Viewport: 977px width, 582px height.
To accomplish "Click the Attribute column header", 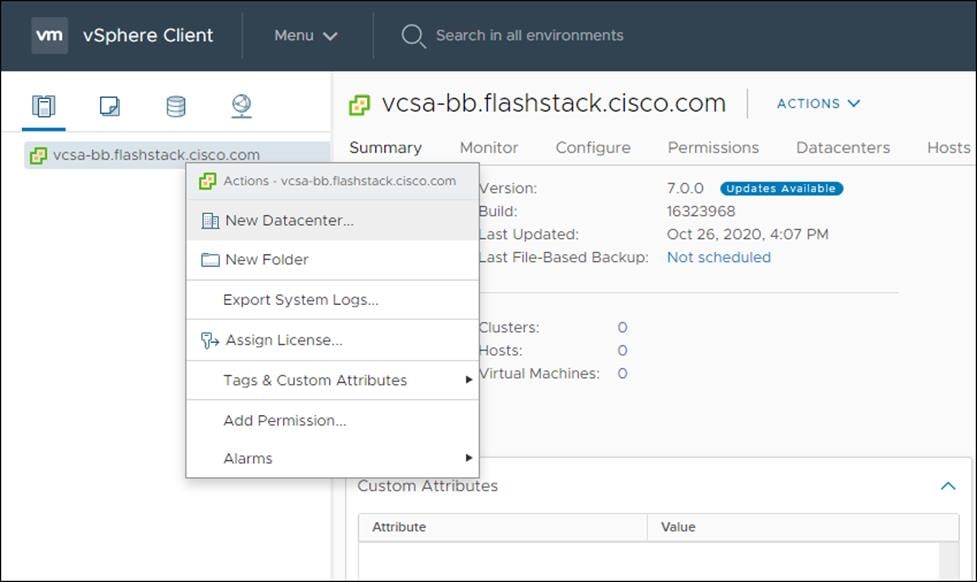I will [502, 527].
